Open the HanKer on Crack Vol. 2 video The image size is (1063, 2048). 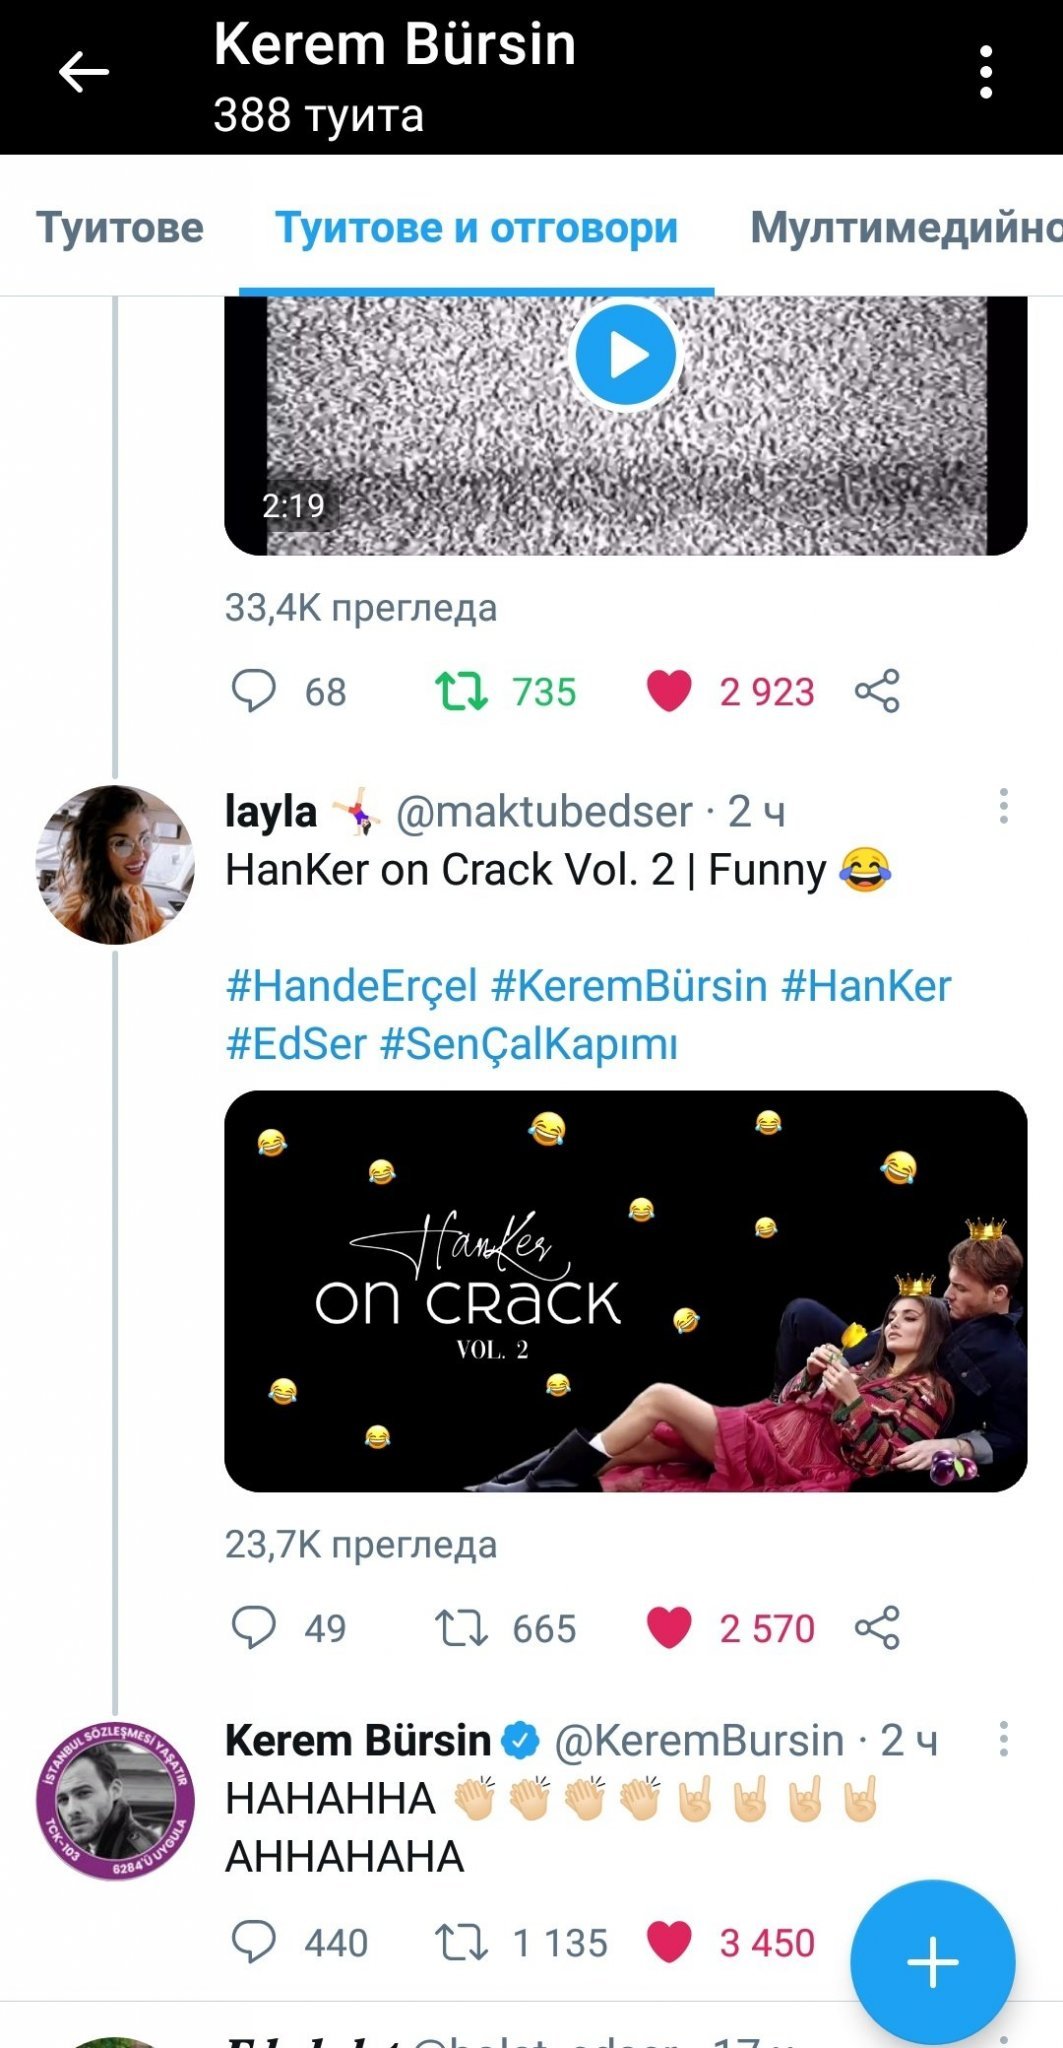point(626,1291)
